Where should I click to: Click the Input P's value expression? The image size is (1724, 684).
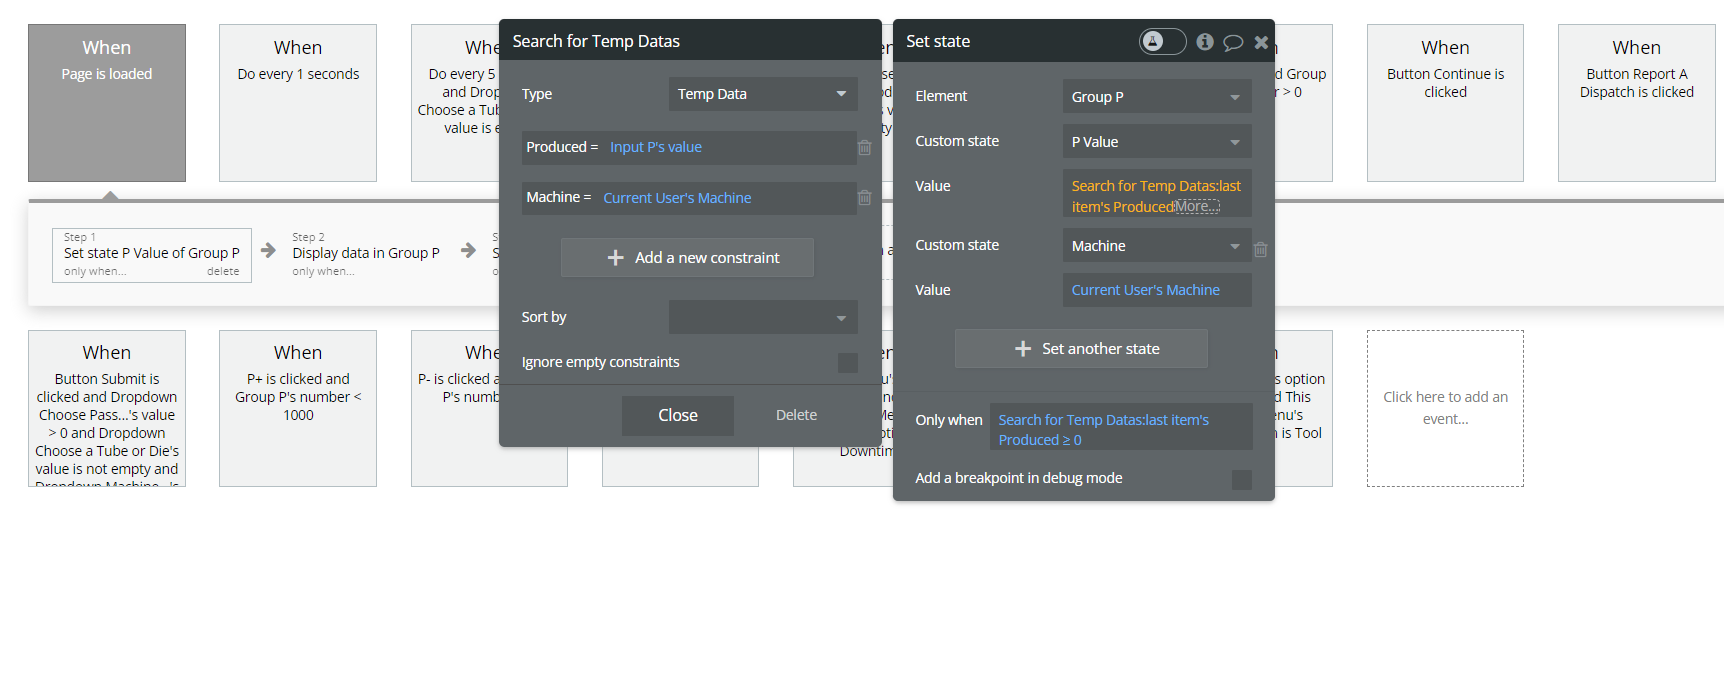coord(656,147)
